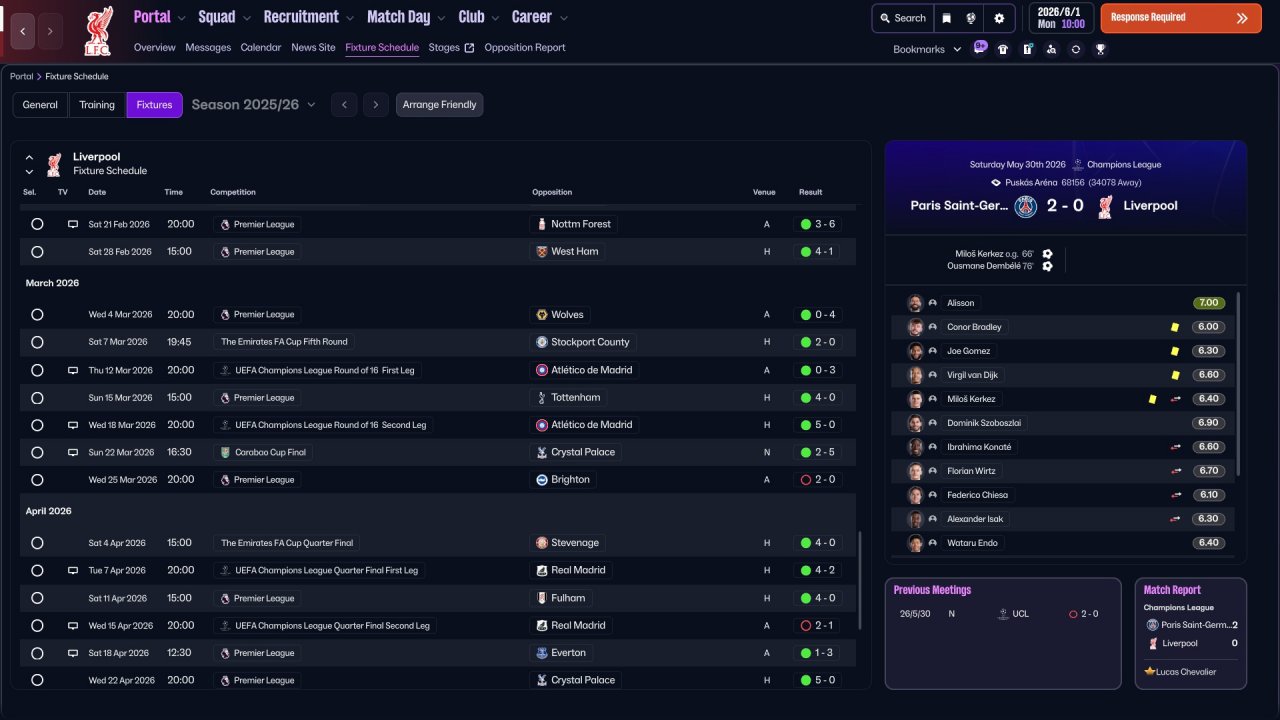Click the substitution icon on Florian Wirtz row
The width and height of the screenshot is (1280, 720).
[x=1175, y=471]
